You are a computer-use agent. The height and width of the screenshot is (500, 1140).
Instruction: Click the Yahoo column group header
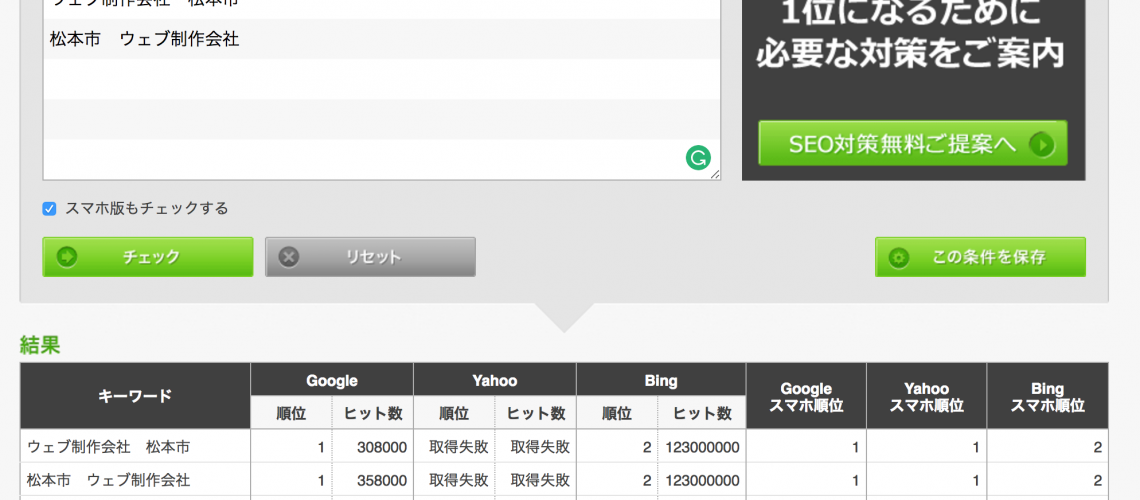[x=494, y=379]
